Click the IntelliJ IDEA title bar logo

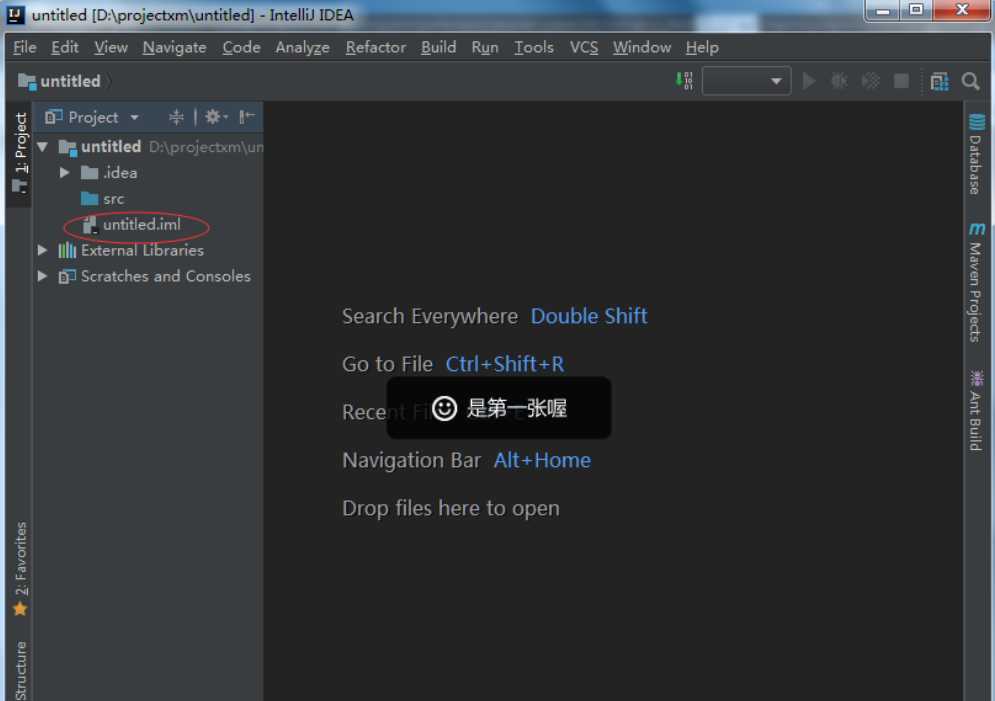(15, 14)
